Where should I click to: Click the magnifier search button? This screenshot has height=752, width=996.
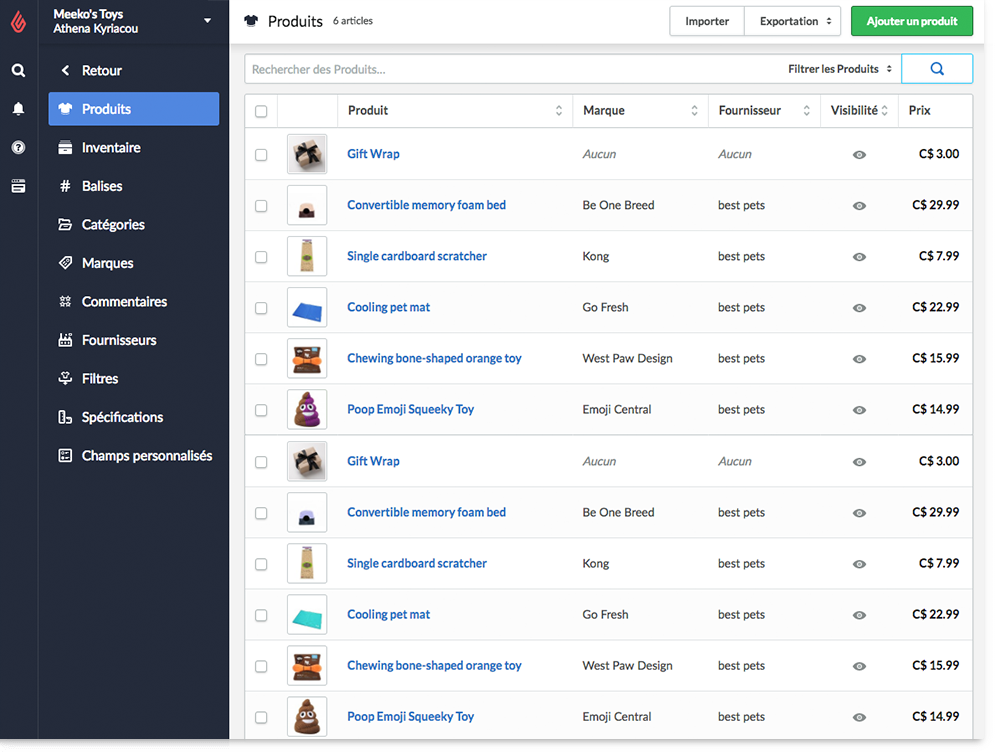[x=937, y=69]
